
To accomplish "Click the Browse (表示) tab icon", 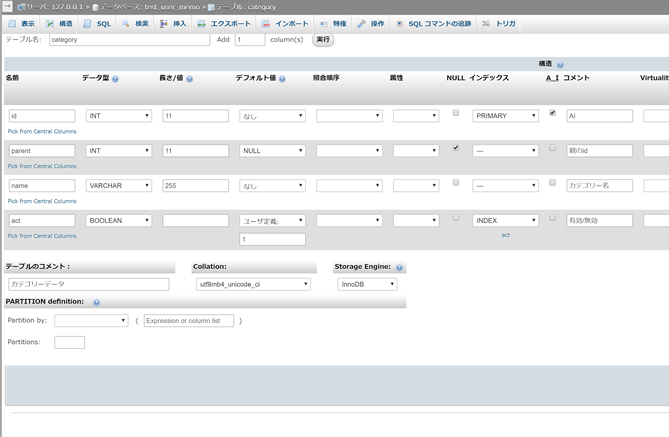I will (12, 24).
